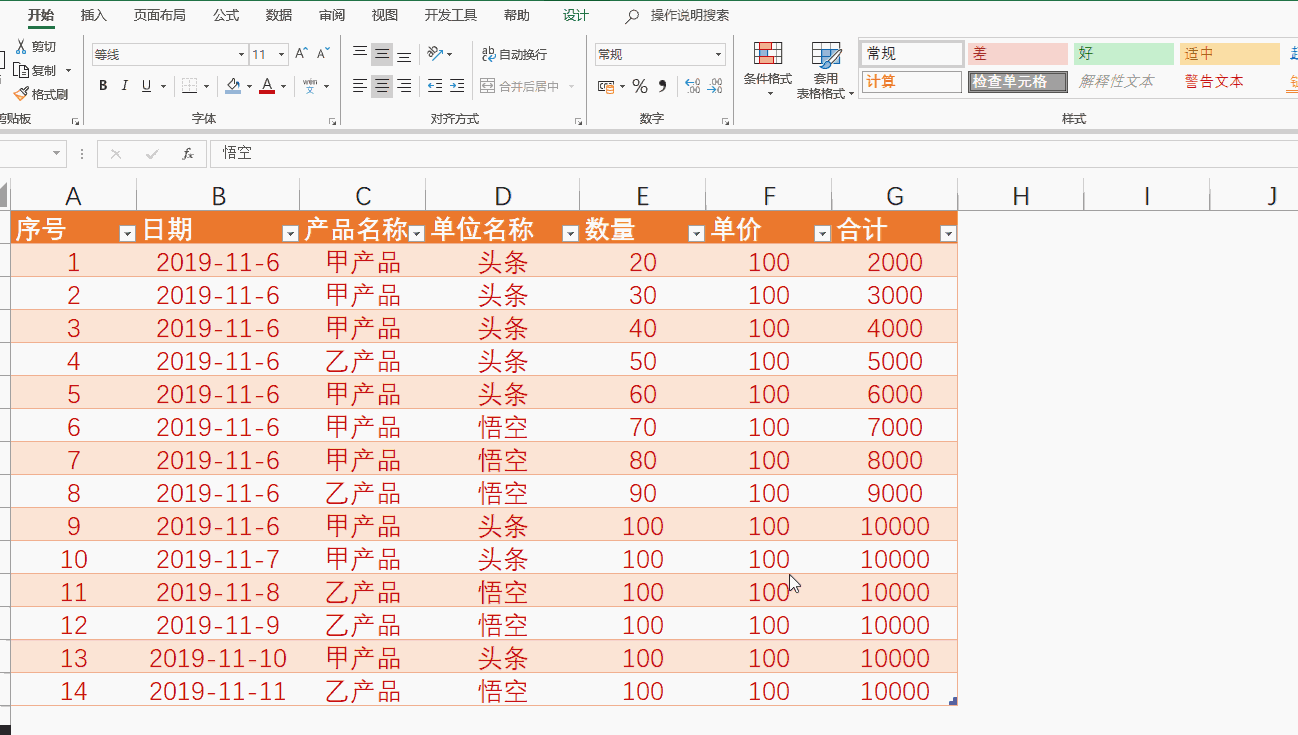Screen dimensions: 1298x735
Task: Expand the Name Box dropdown arrow
Action: [x=55, y=154]
